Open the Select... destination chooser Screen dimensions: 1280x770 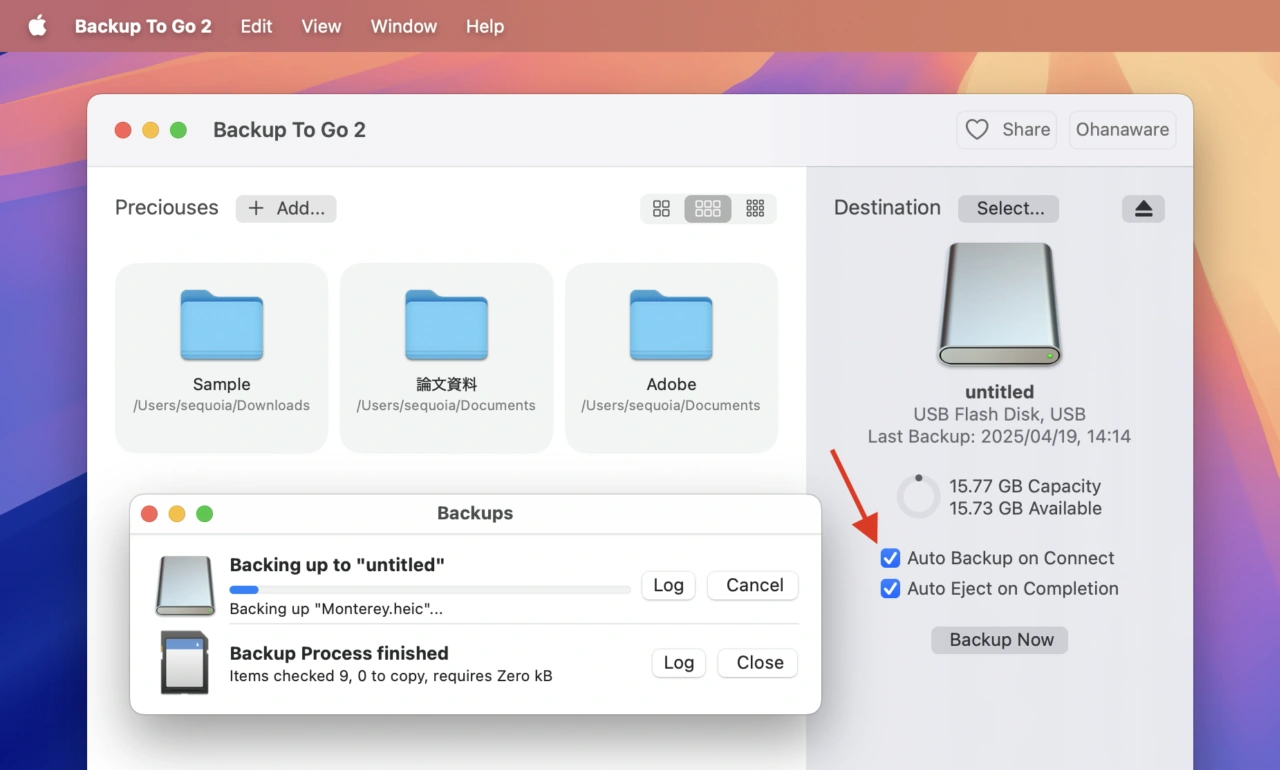tap(1008, 208)
